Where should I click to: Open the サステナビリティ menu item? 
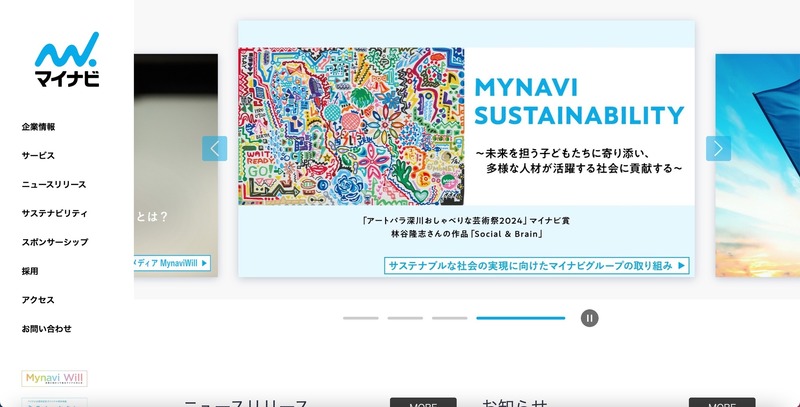pos(55,214)
